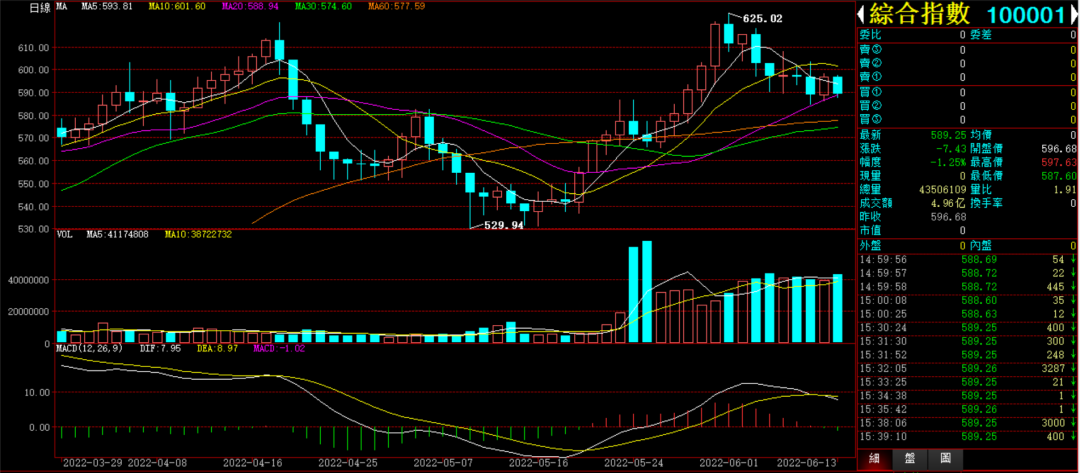
Task: Click the VOL panel label
Action: tap(64, 235)
